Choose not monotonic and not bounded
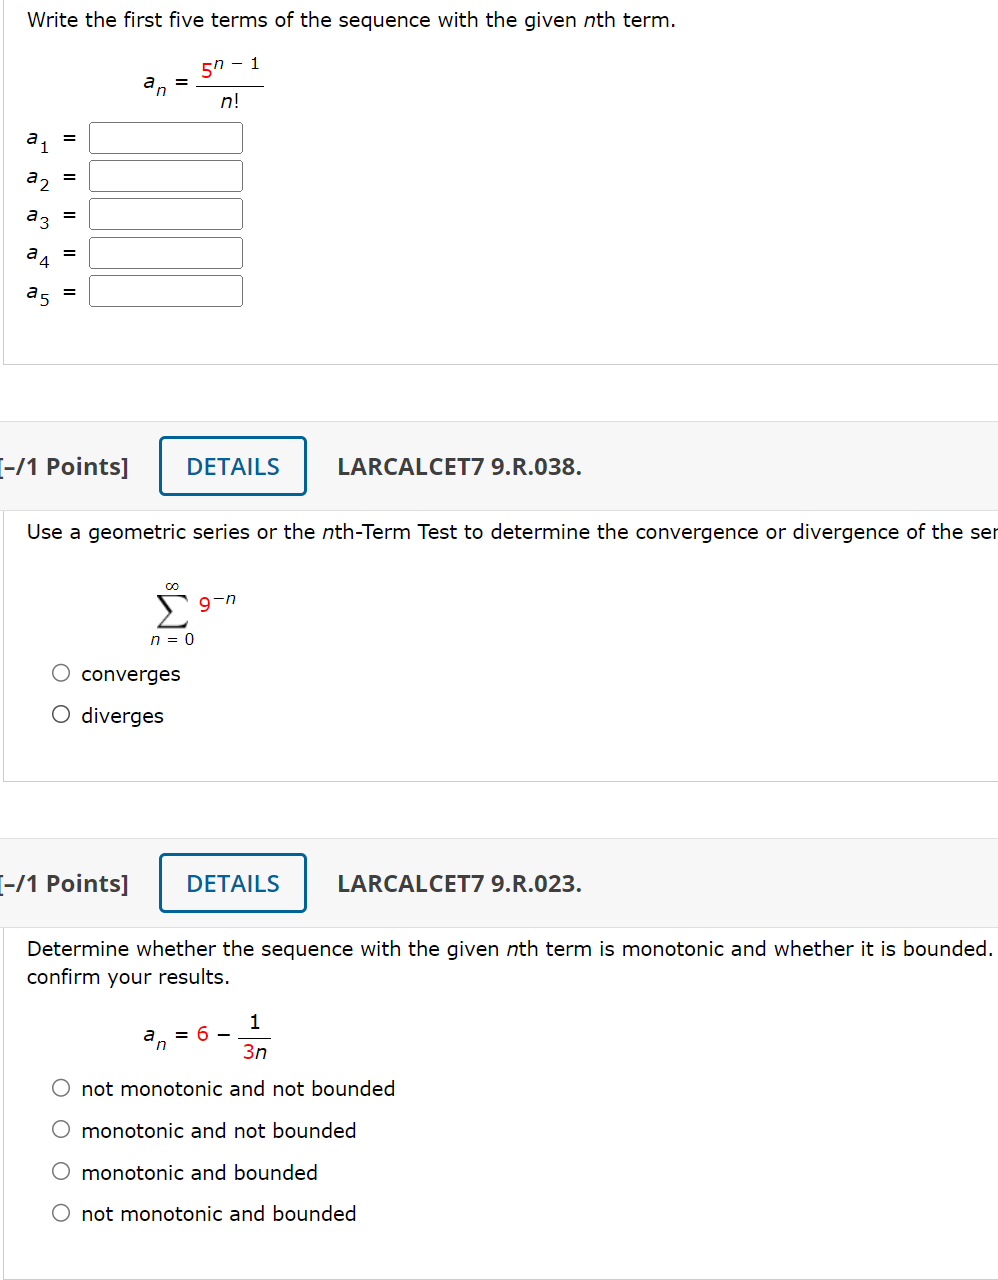 coord(60,1088)
